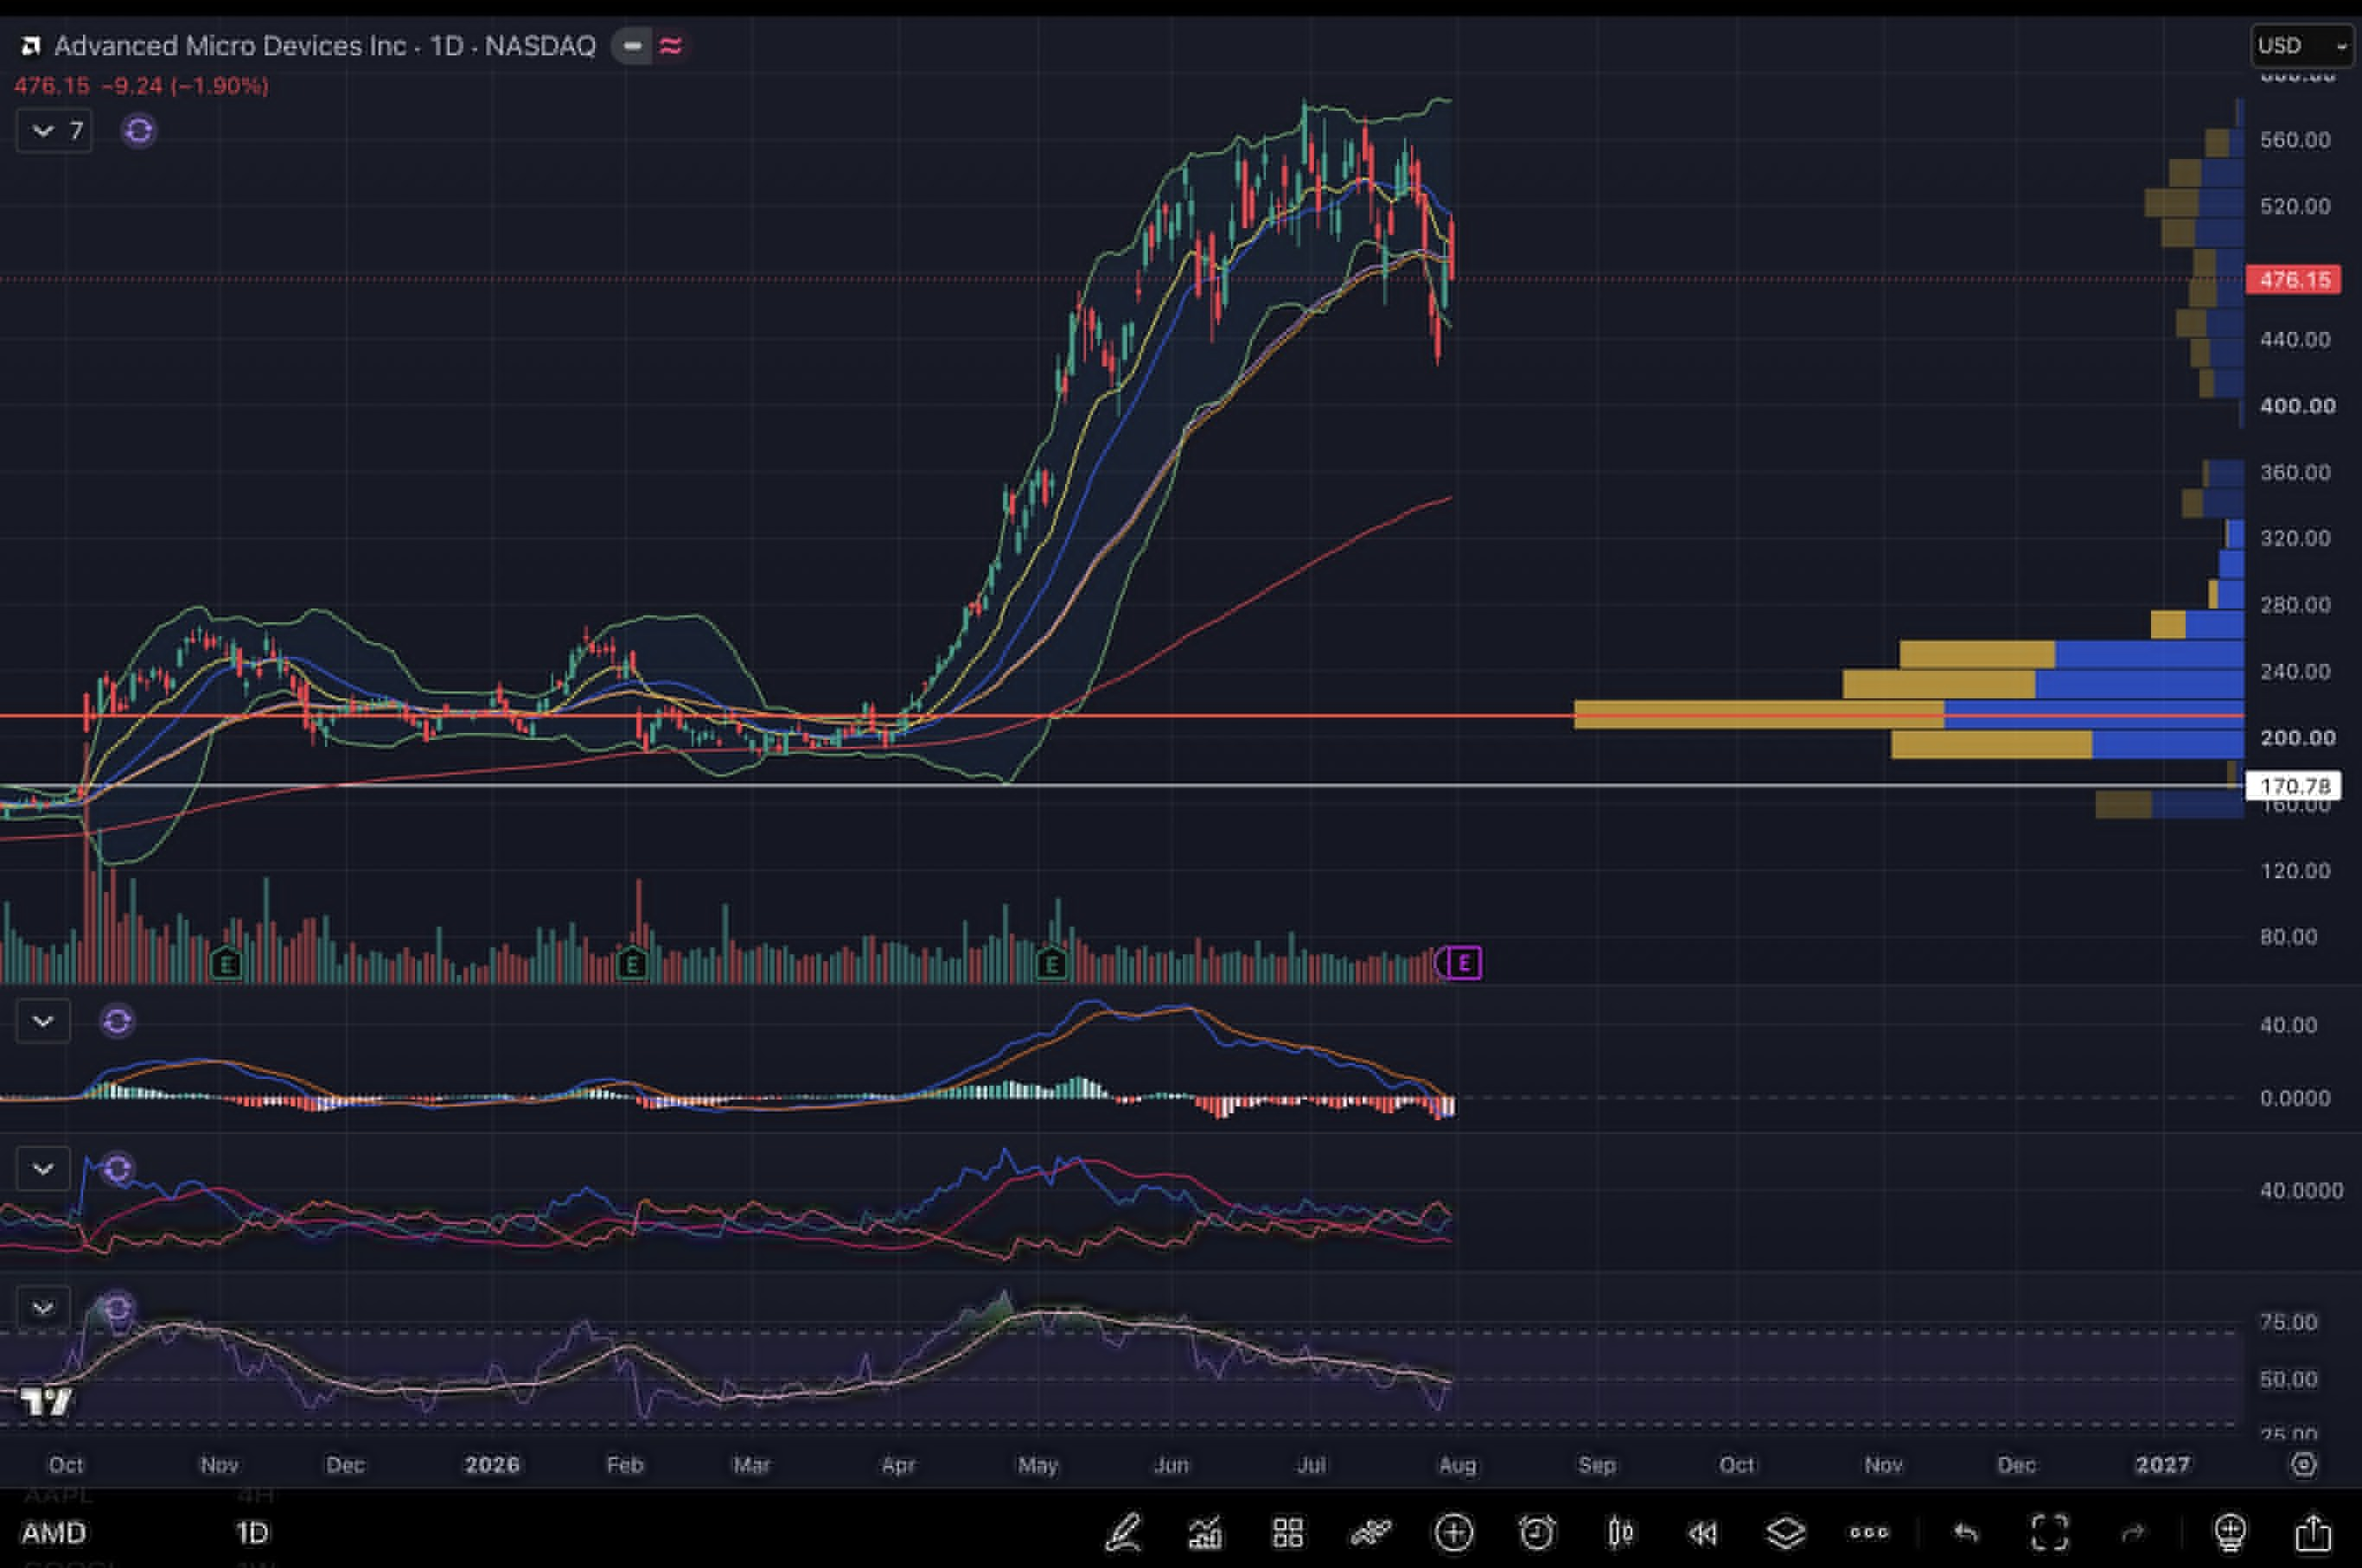This screenshot has width=2362, height=1568.
Task: Select the longest volume profile bar near 200.00
Action: click(1909, 715)
